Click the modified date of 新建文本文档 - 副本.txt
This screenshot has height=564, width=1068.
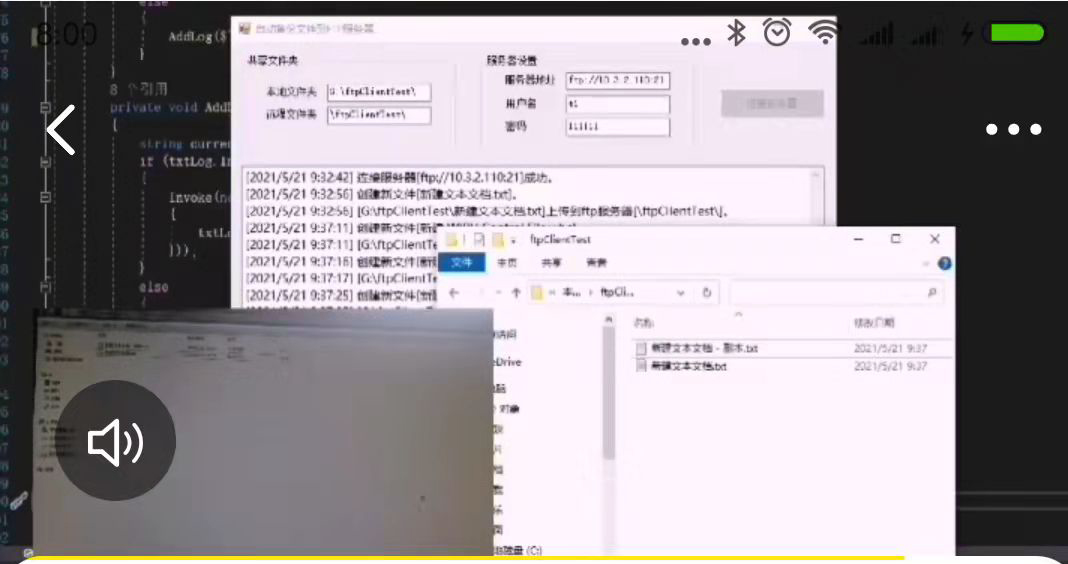(890, 348)
